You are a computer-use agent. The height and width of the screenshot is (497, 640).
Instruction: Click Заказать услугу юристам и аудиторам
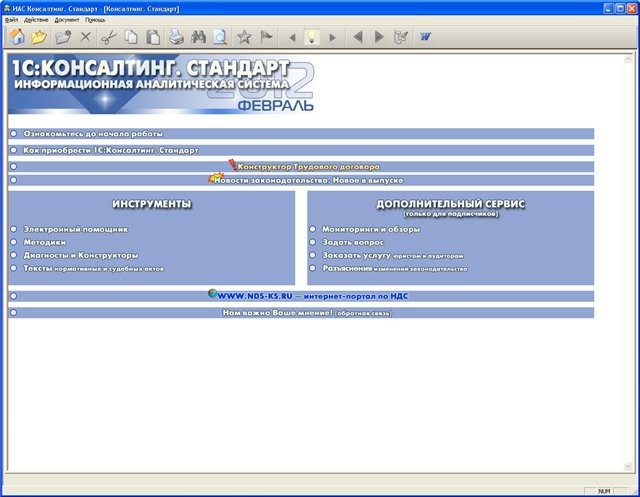click(x=393, y=255)
